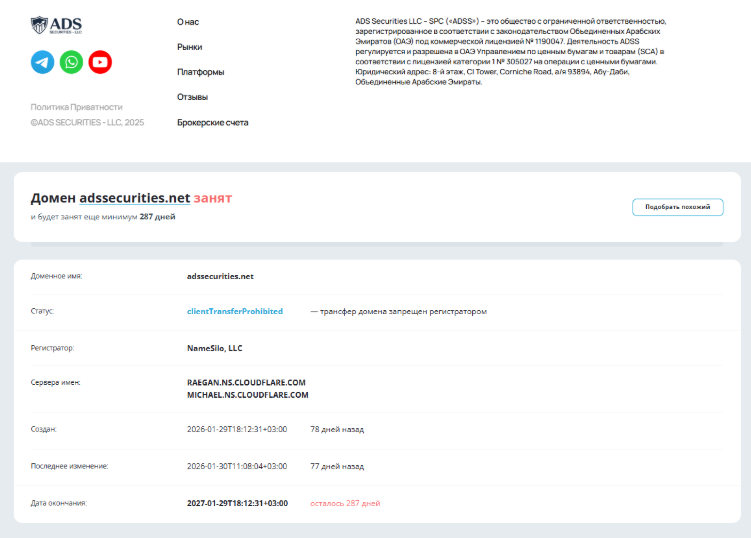The height and width of the screenshot is (538, 751).
Task: Click the '78 дней назад' text
Action: coord(337,429)
